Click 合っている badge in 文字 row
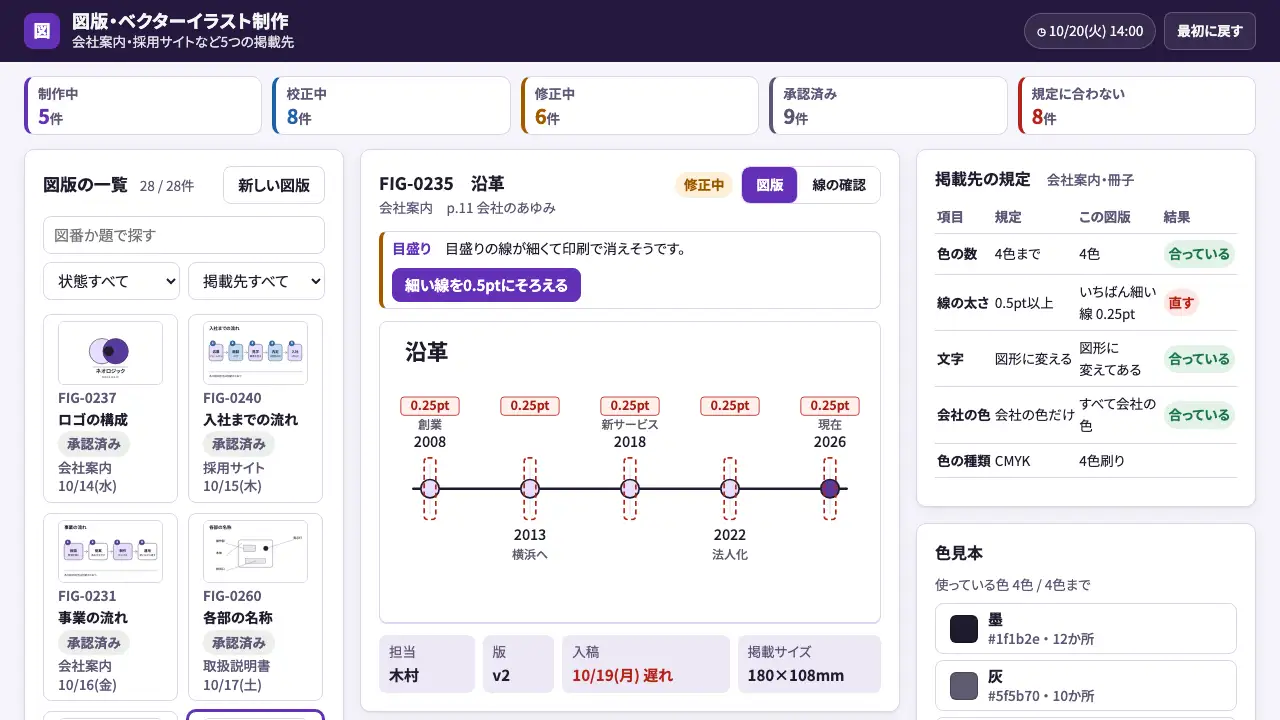Screen dimensions: 1280x720 coord(1199,358)
